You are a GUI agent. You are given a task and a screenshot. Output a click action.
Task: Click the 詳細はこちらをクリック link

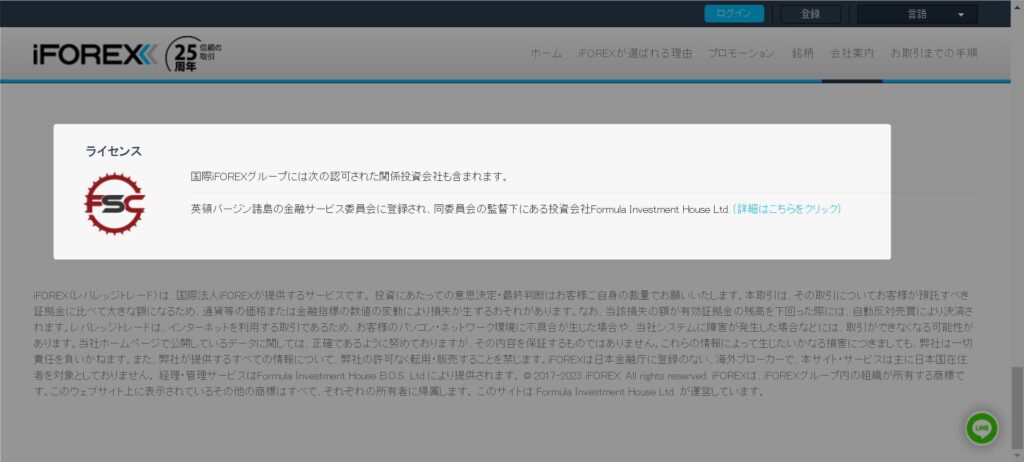pos(787,209)
